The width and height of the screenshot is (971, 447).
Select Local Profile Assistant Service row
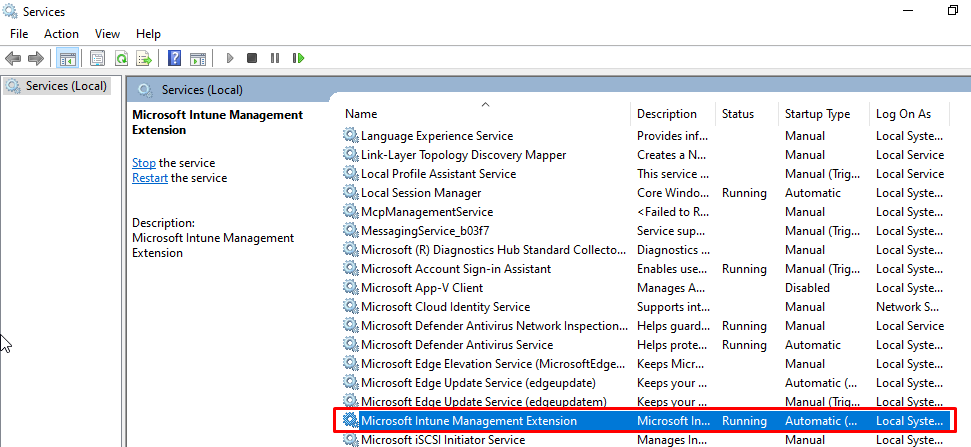click(646, 174)
